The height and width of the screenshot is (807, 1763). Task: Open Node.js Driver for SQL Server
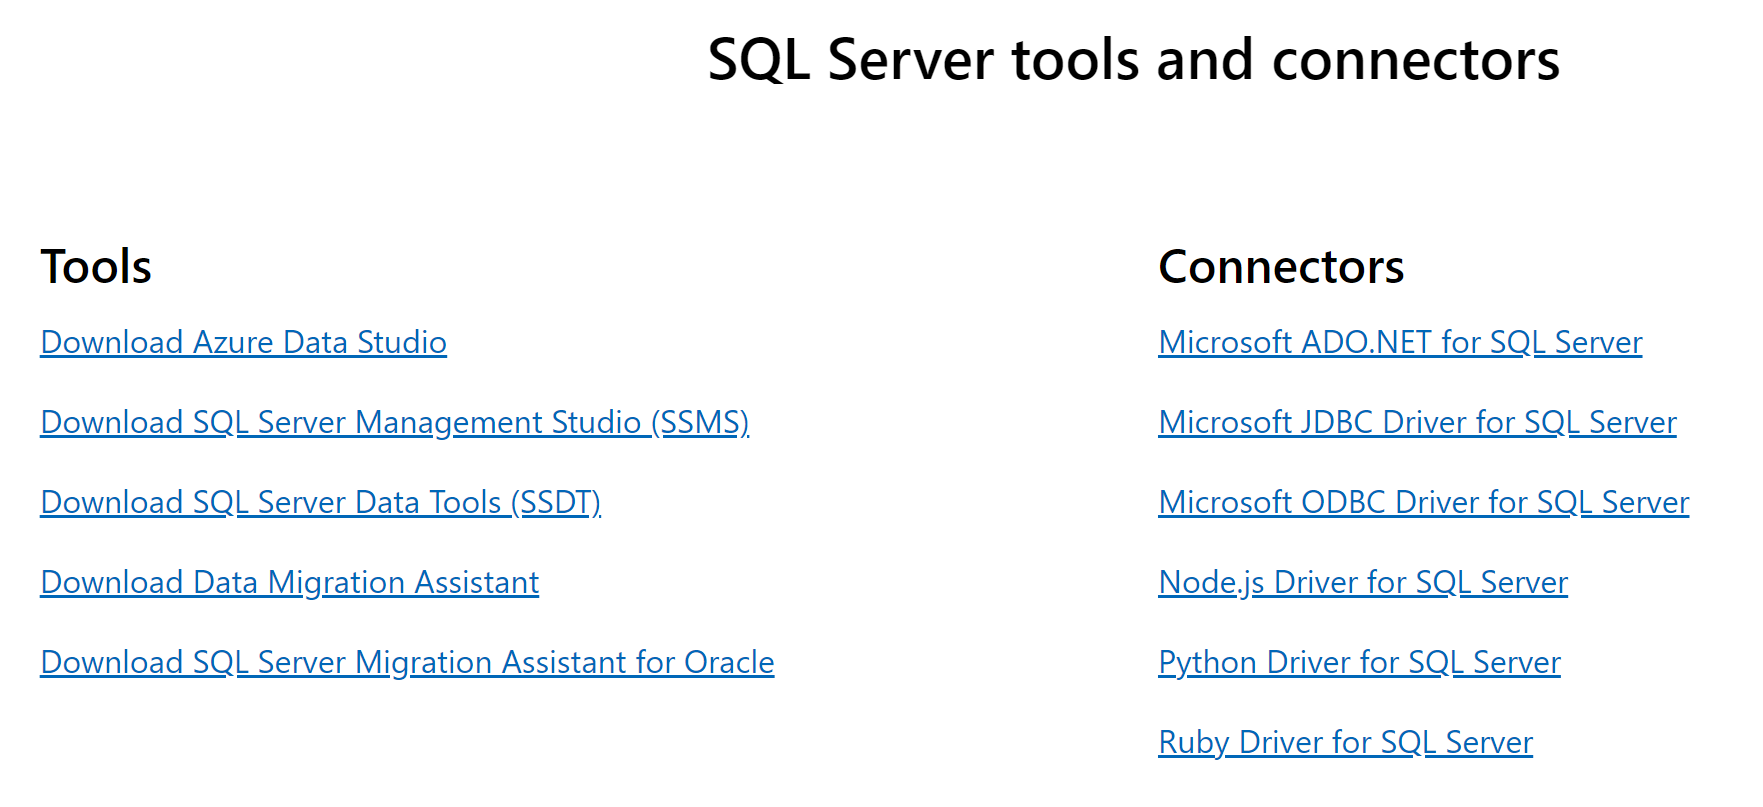[1362, 583]
